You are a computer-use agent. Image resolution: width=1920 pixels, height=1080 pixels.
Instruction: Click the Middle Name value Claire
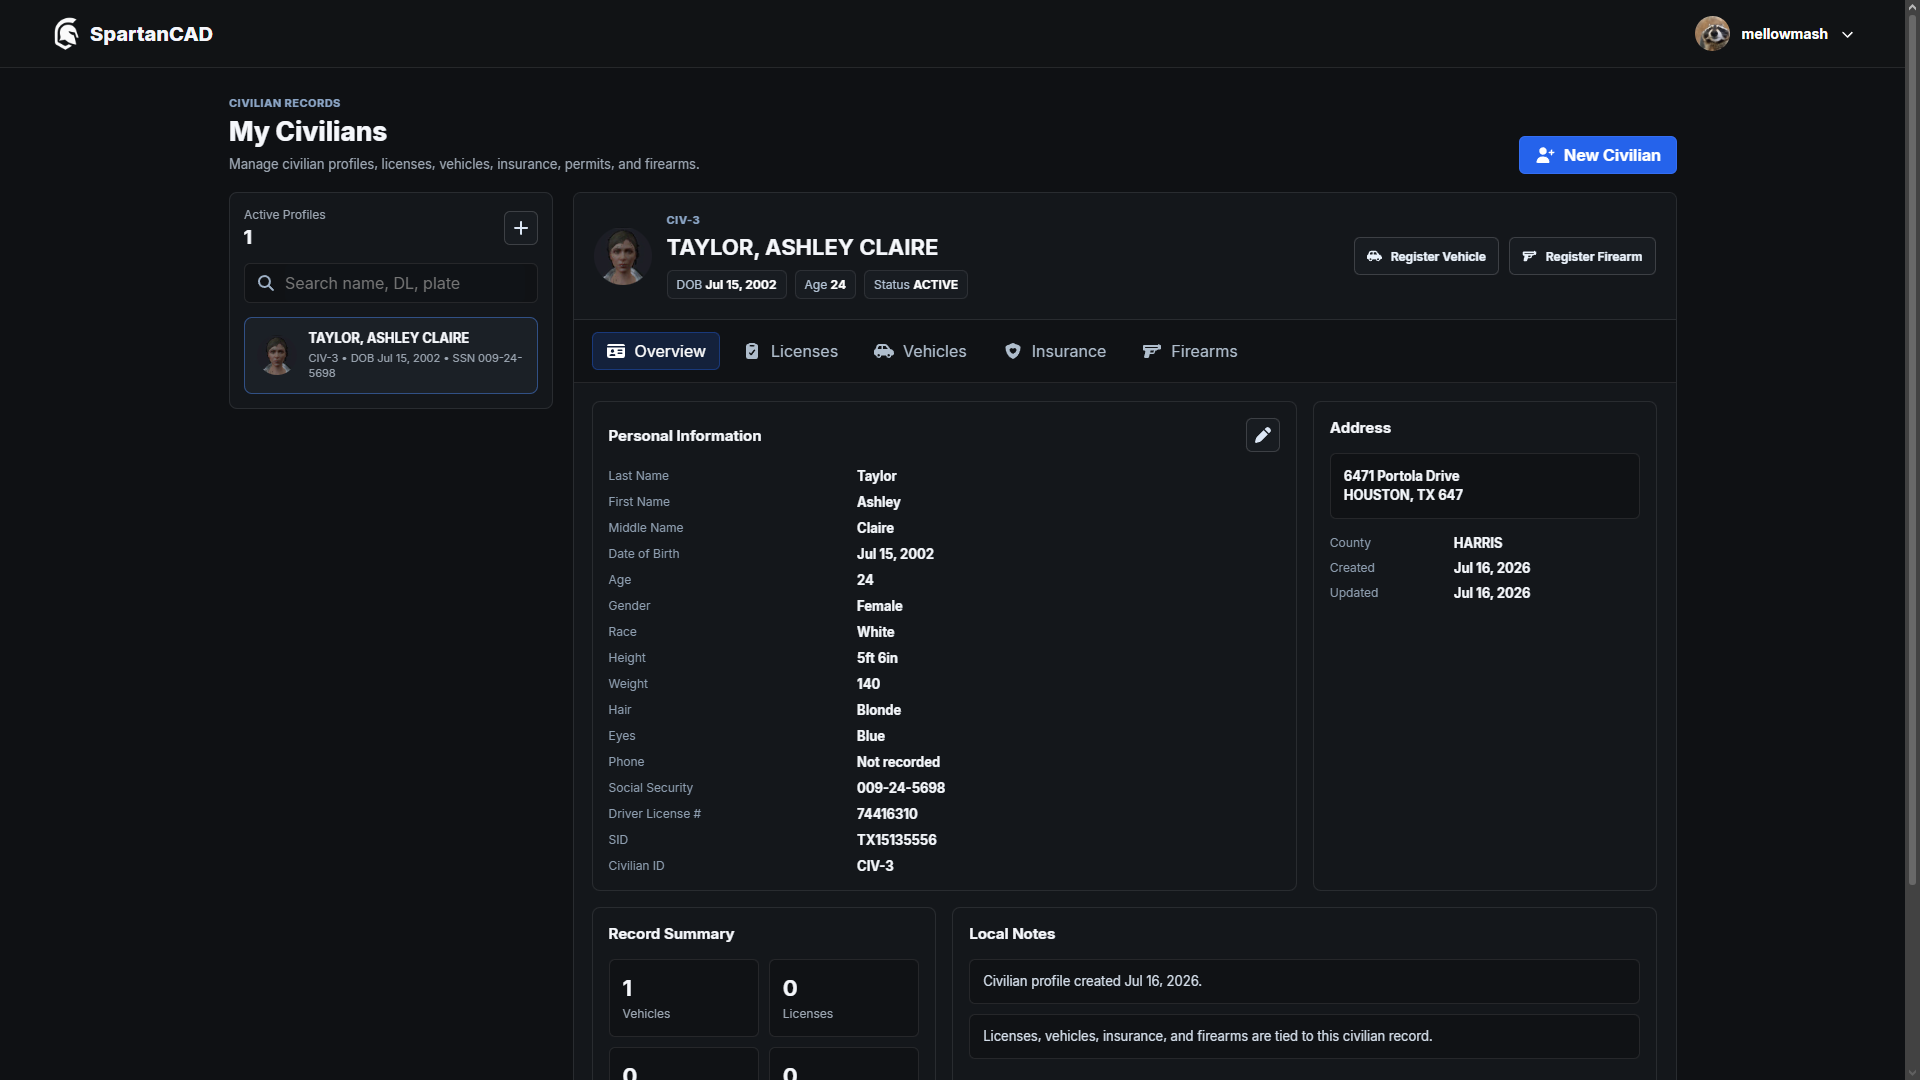click(x=875, y=528)
